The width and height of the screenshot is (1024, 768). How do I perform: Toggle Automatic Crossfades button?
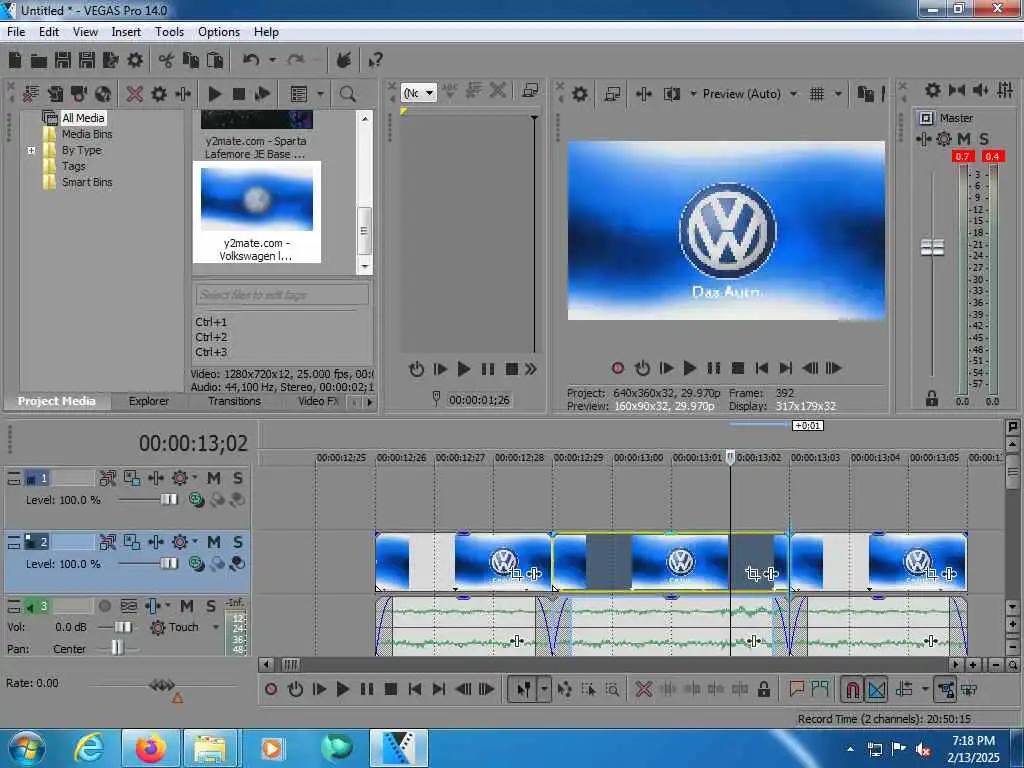coord(876,689)
